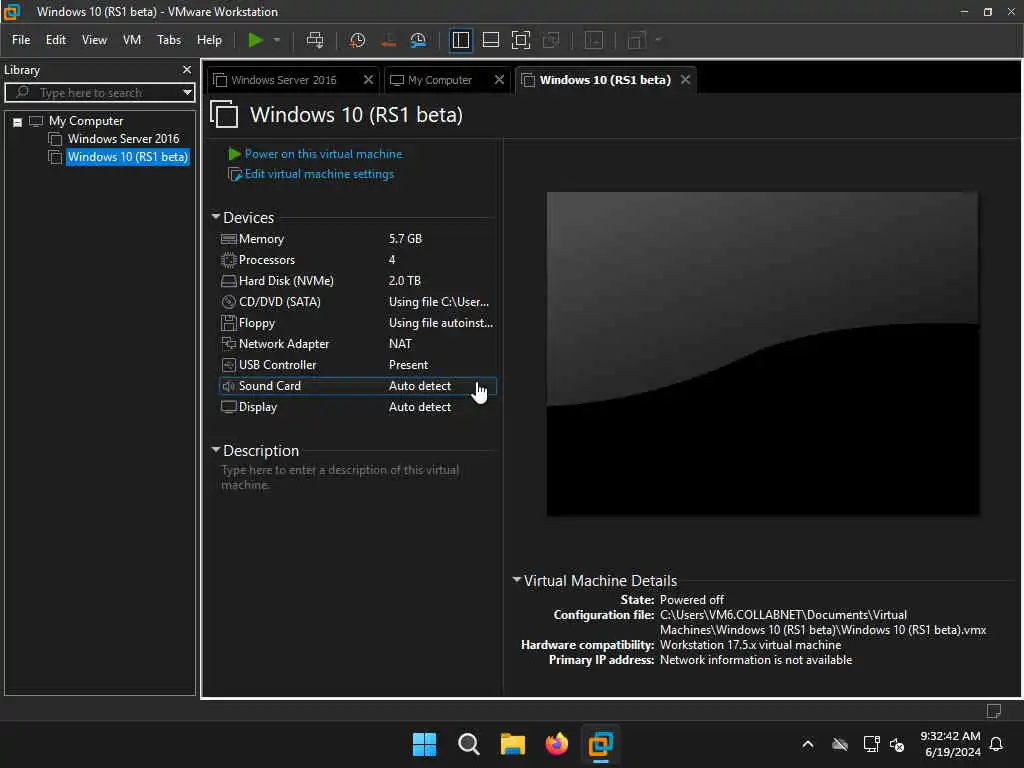Launch Firefox from the taskbar
This screenshot has height=768, width=1024.
pyautogui.click(x=556, y=744)
